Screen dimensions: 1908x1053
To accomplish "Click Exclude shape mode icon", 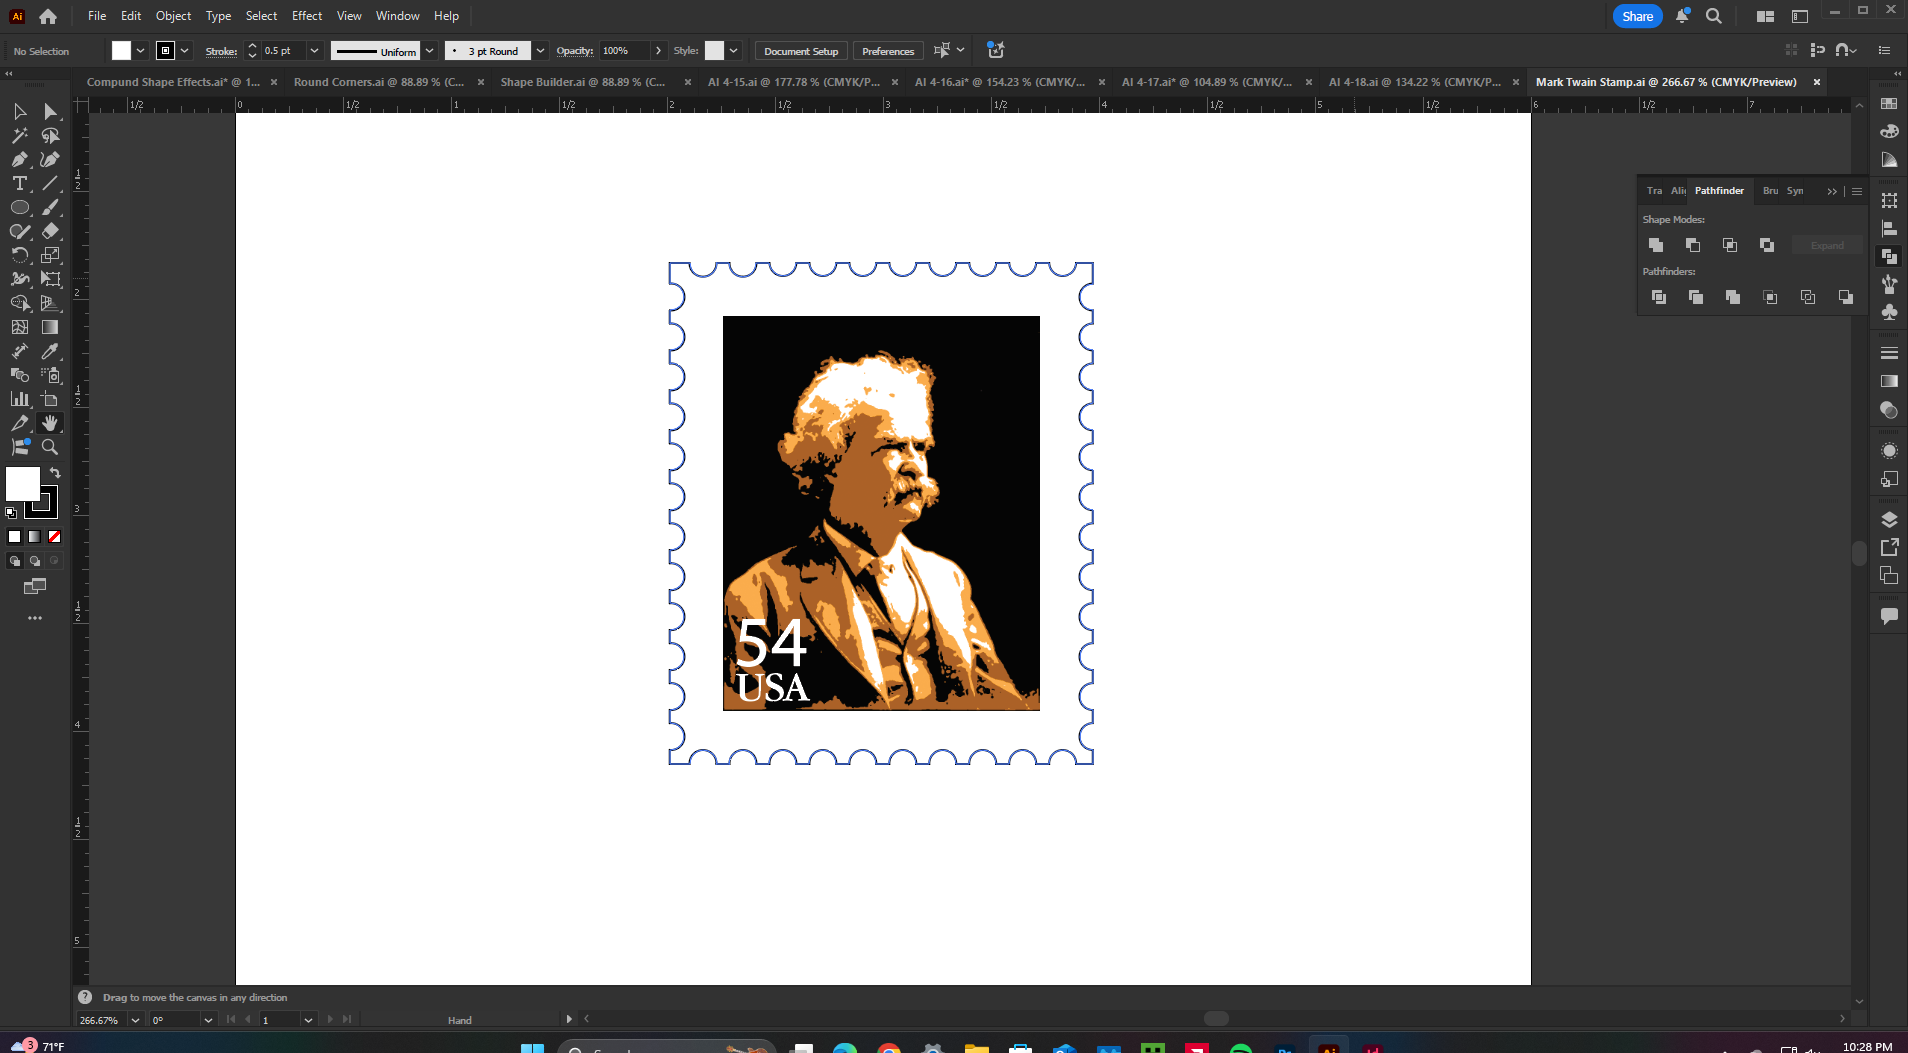I will (x=1767, y=245).
